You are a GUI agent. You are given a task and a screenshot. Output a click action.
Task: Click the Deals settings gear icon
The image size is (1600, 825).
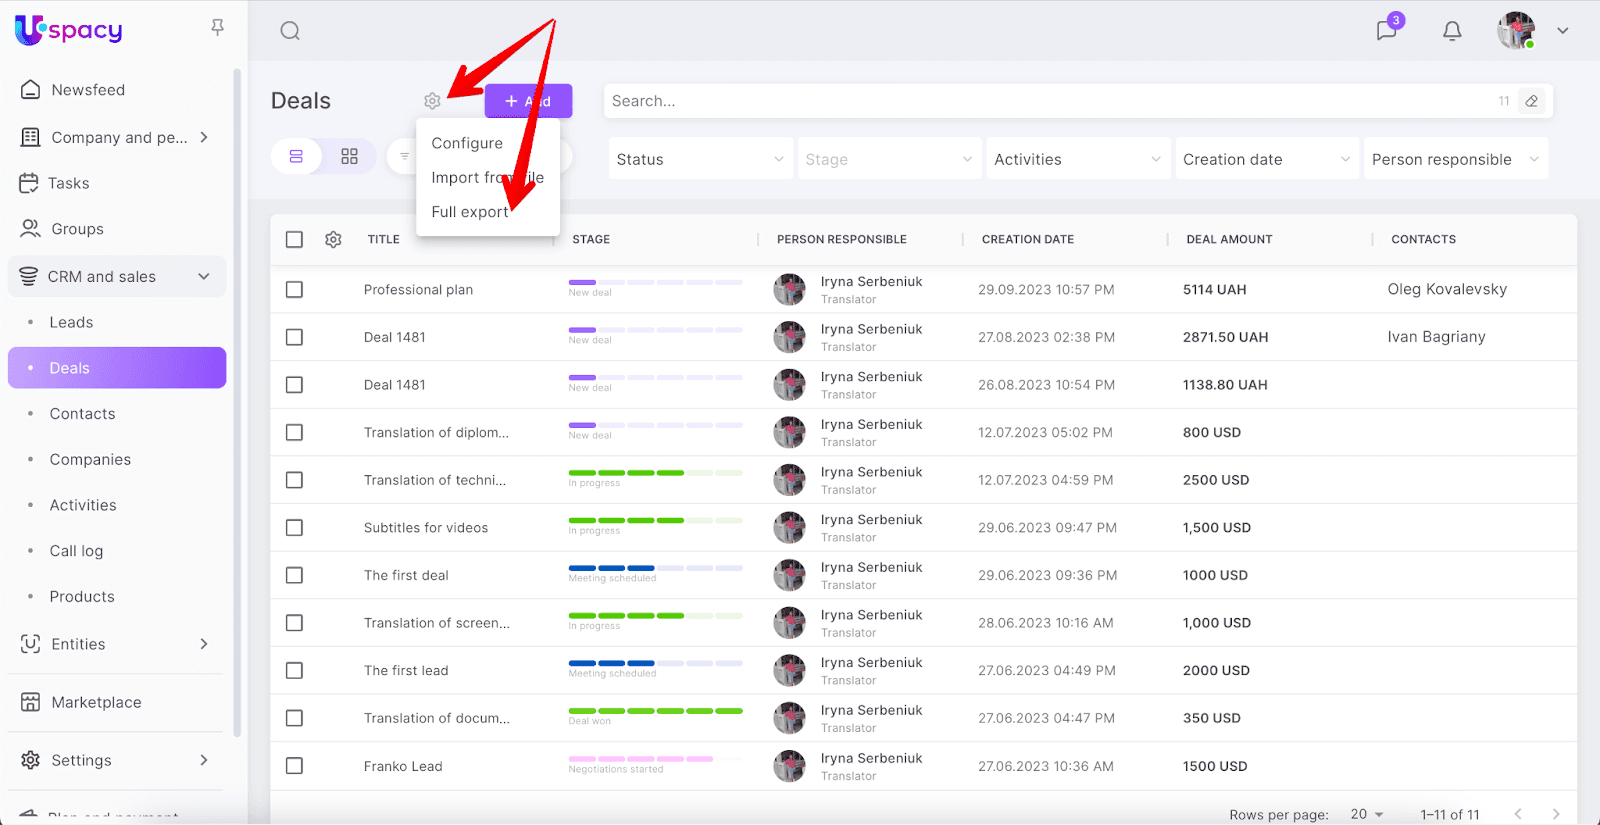432,101
